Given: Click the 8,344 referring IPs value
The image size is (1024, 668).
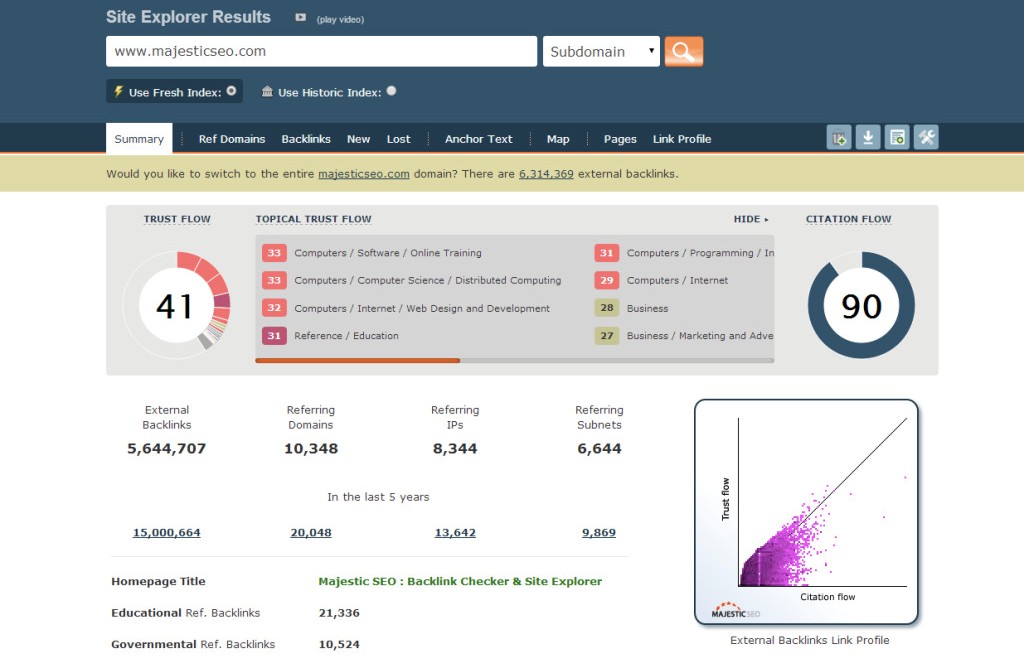Looking at the screenshot, I should [455, 449].
